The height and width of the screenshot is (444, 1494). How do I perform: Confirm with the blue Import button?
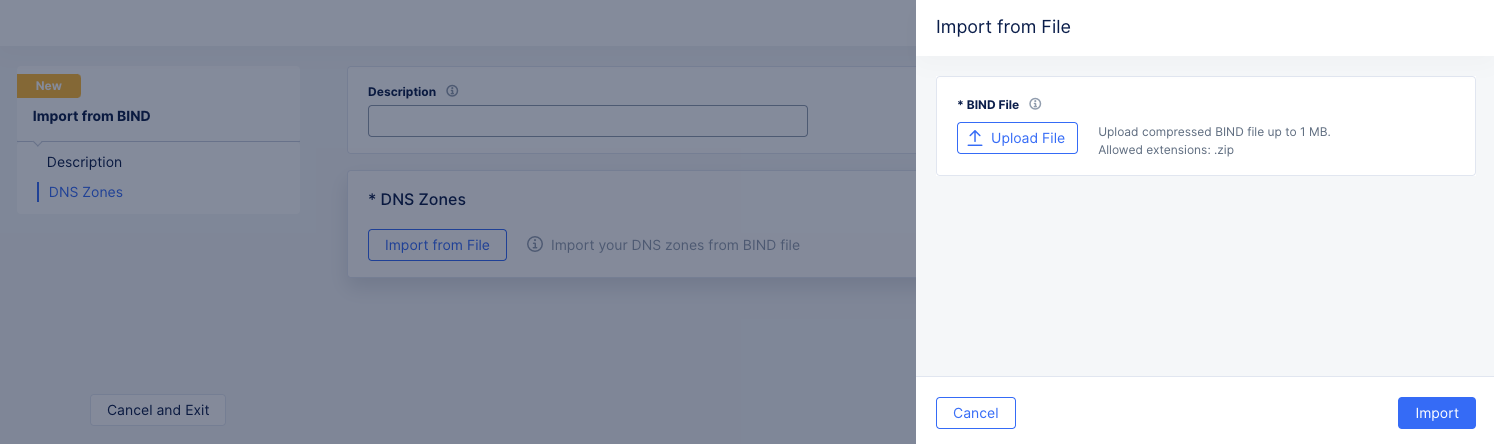[x=1436, y=413]
